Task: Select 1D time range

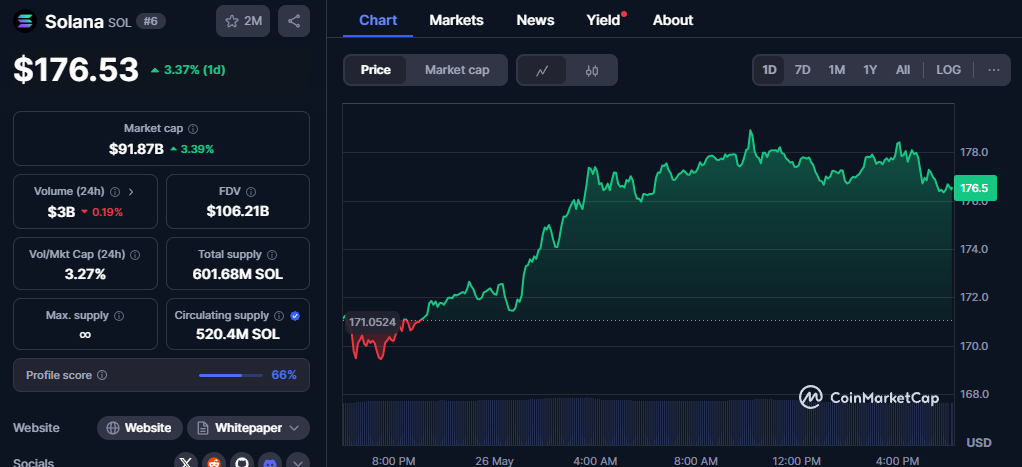Action: (770, 70)
